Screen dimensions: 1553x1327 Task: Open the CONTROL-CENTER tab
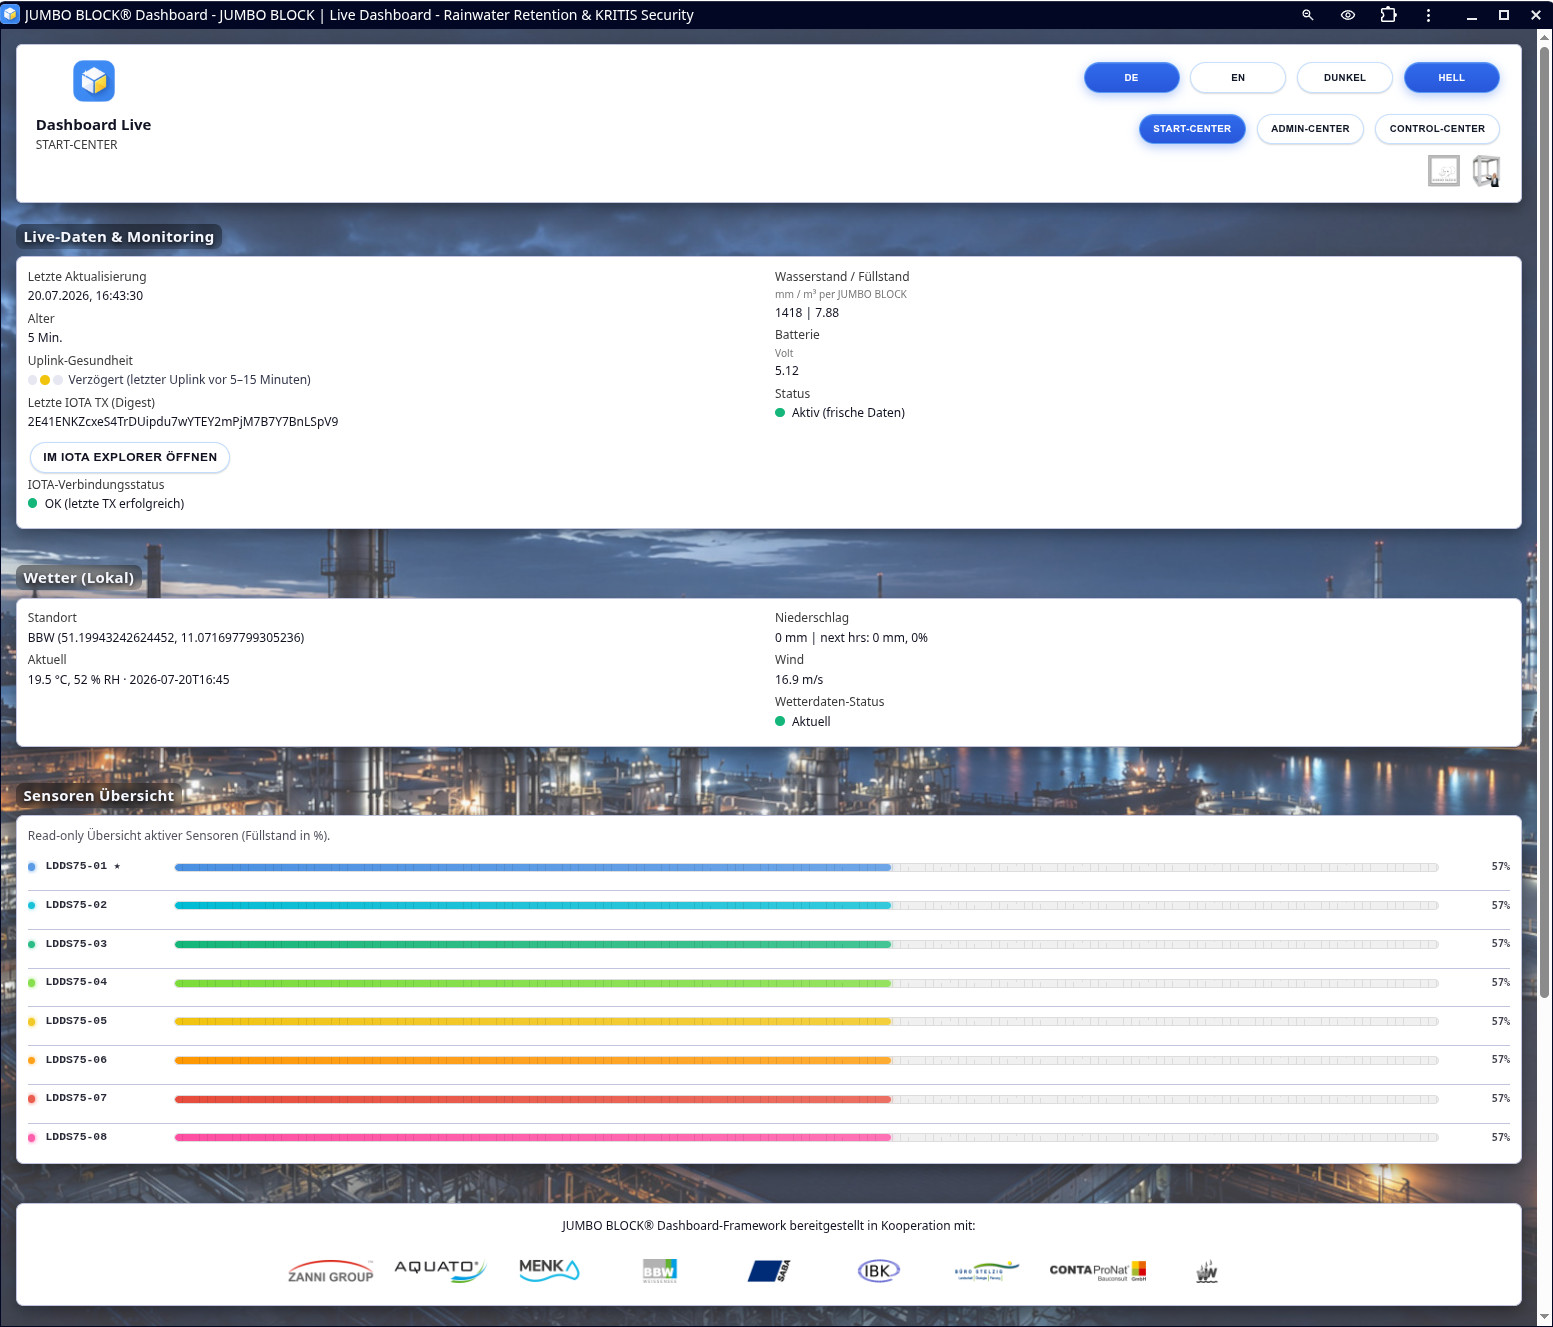point(1437,129)
